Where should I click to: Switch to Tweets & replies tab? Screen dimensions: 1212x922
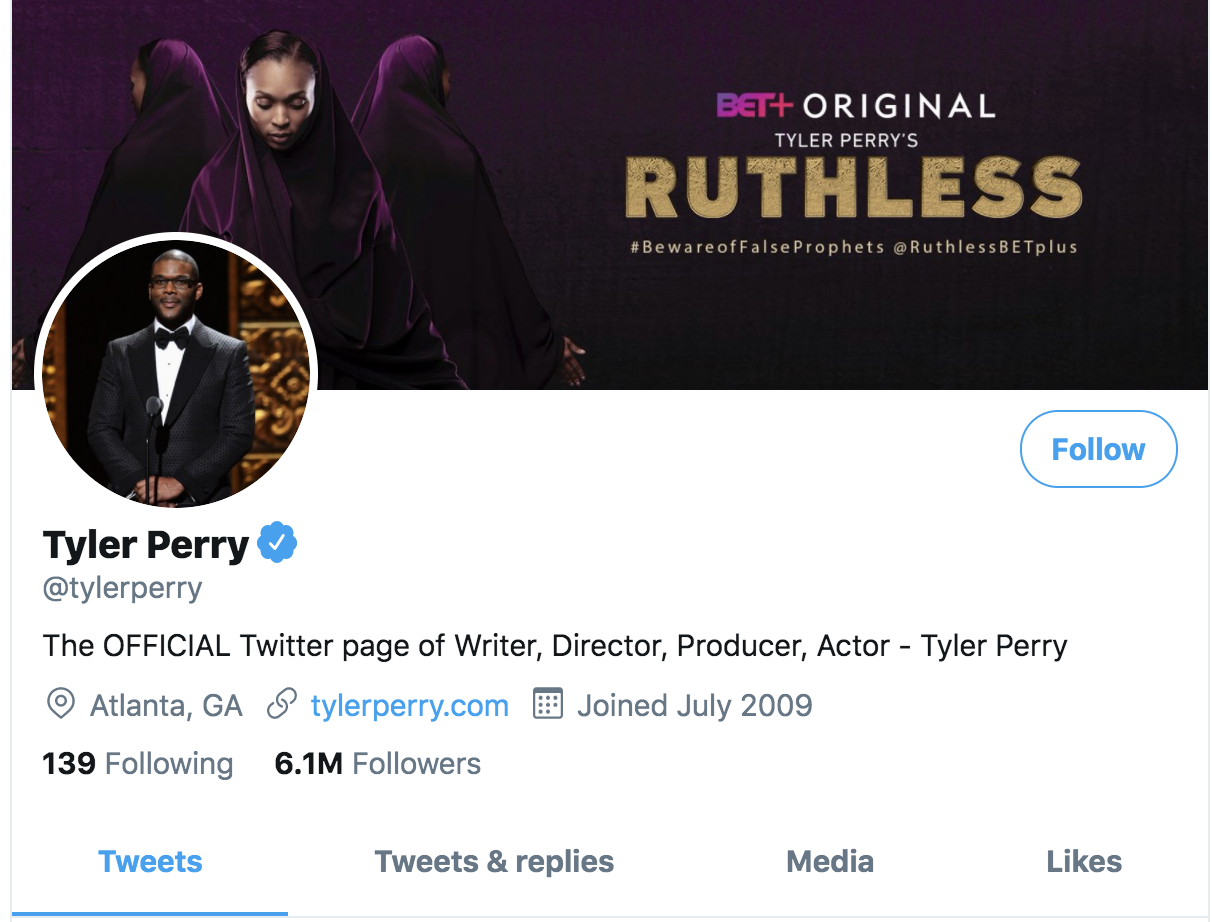(494, 861)
